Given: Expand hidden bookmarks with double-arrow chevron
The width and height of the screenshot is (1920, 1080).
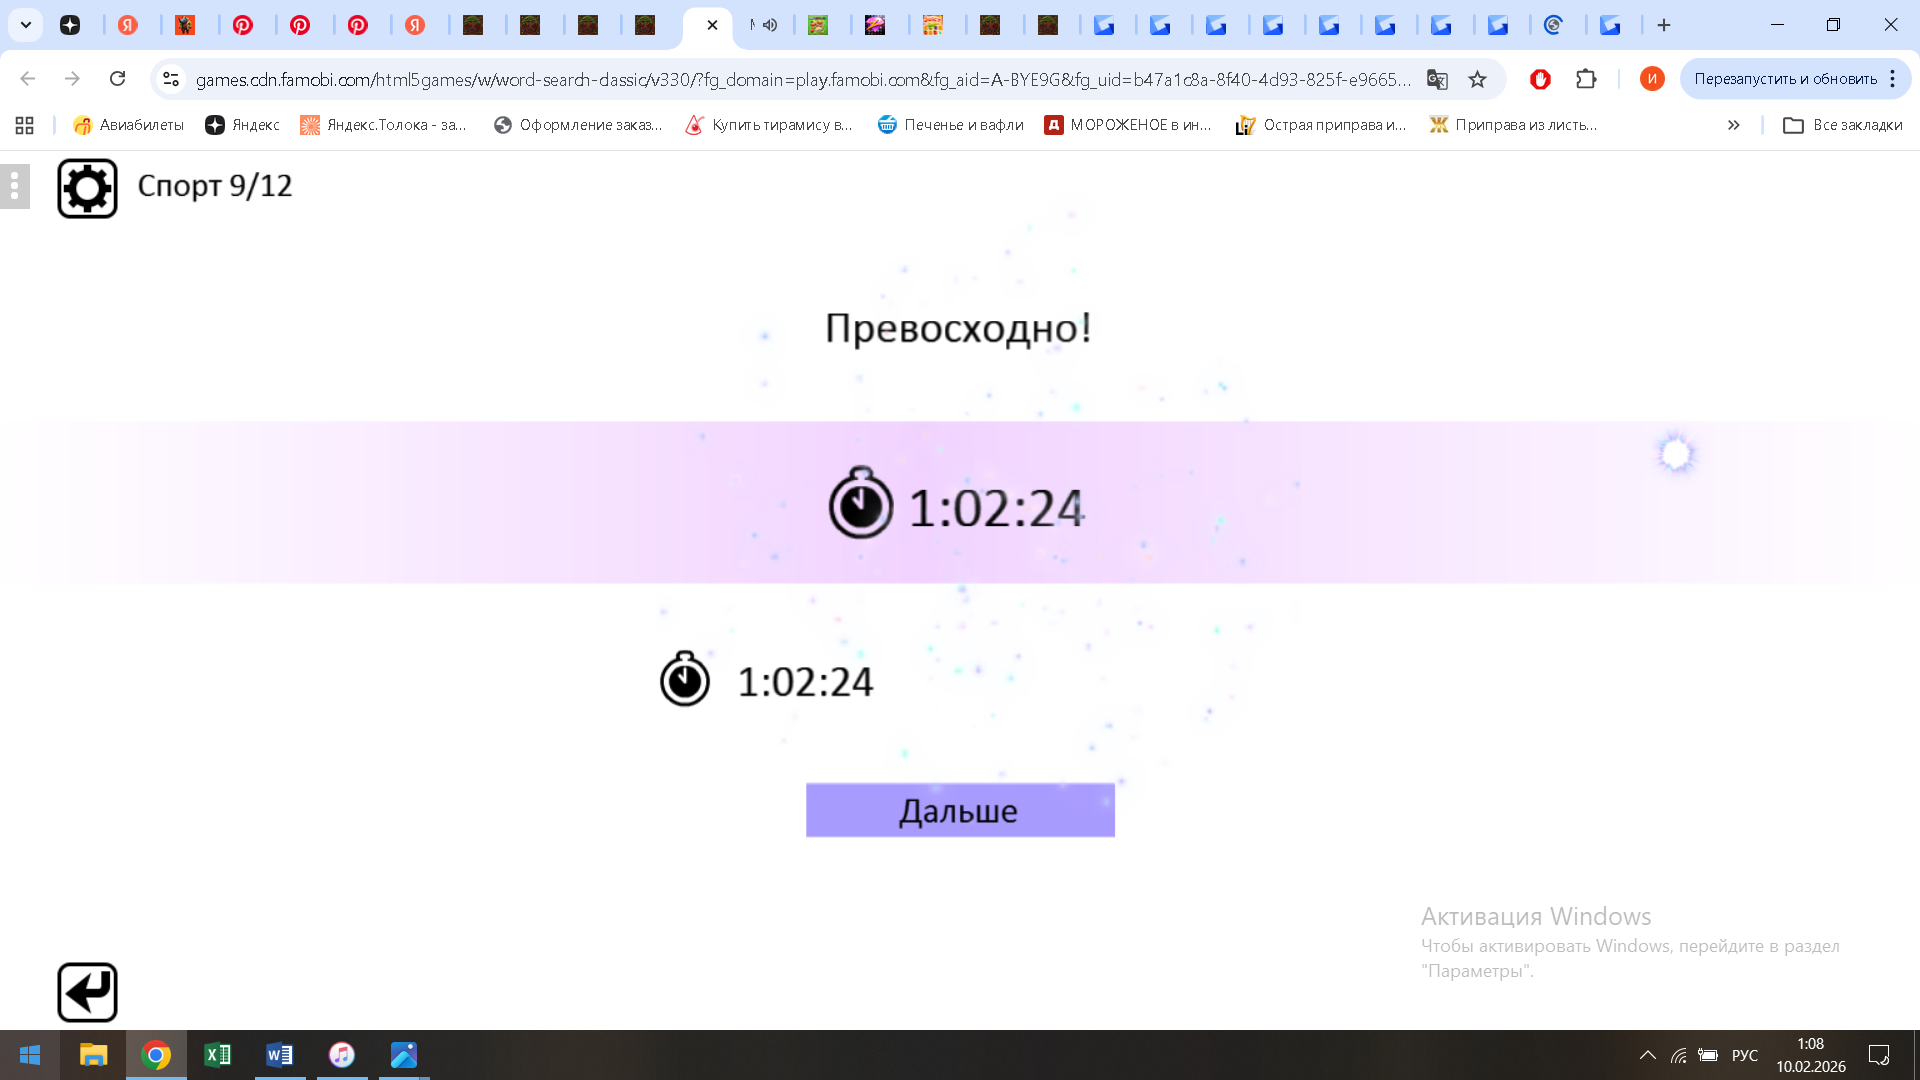Looking at the screenshot, I should [x=1733, y=125].
